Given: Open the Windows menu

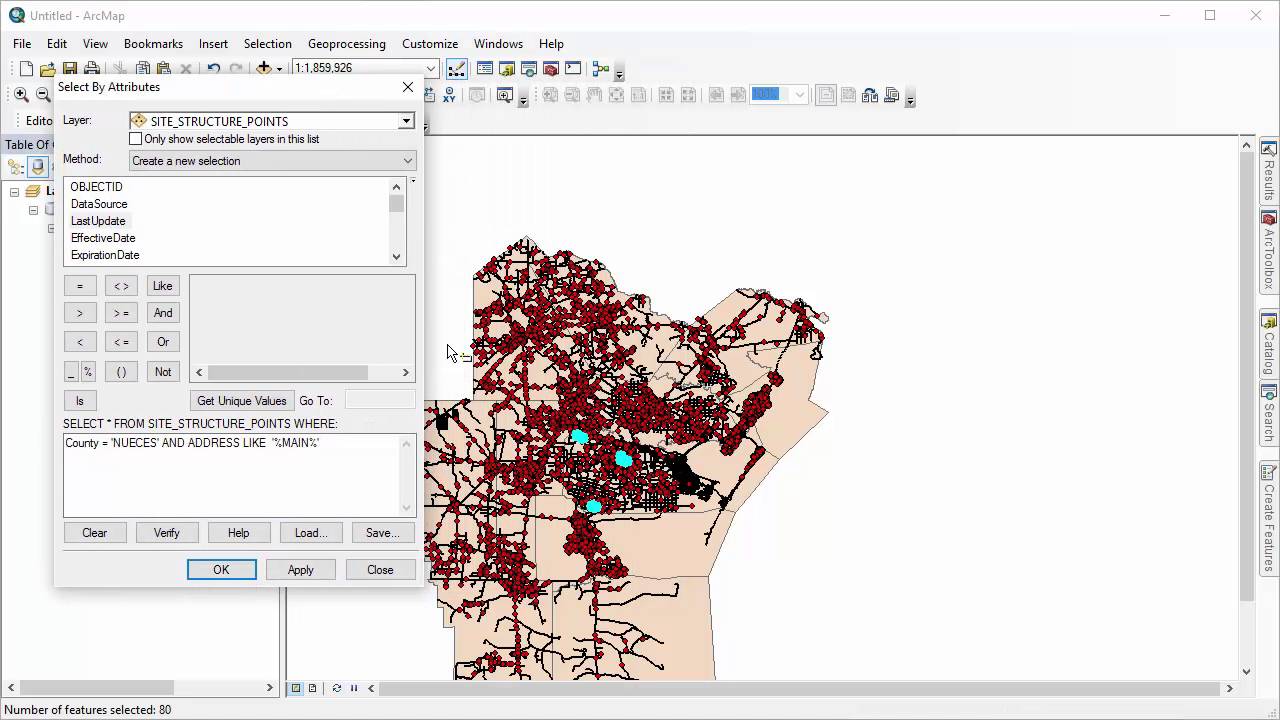Looking at the screenshot, I should [498, 44].
